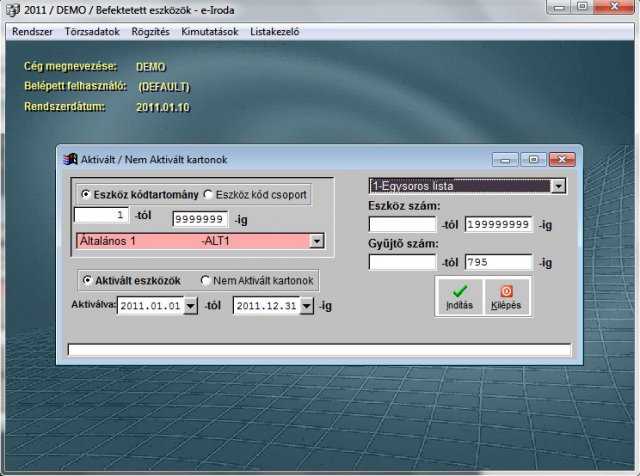
Task: Open the 2011.01.01 start date dropdown
Action: coord(192,307)
